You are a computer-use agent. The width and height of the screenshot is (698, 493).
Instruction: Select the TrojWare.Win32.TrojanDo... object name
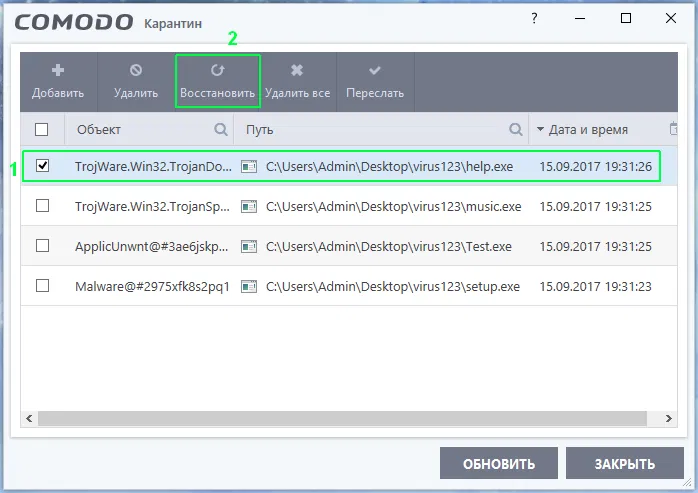tap(153, 167)
